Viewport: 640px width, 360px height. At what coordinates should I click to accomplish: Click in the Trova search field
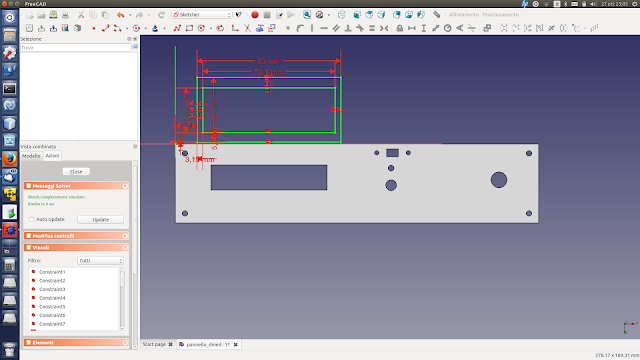76,48
